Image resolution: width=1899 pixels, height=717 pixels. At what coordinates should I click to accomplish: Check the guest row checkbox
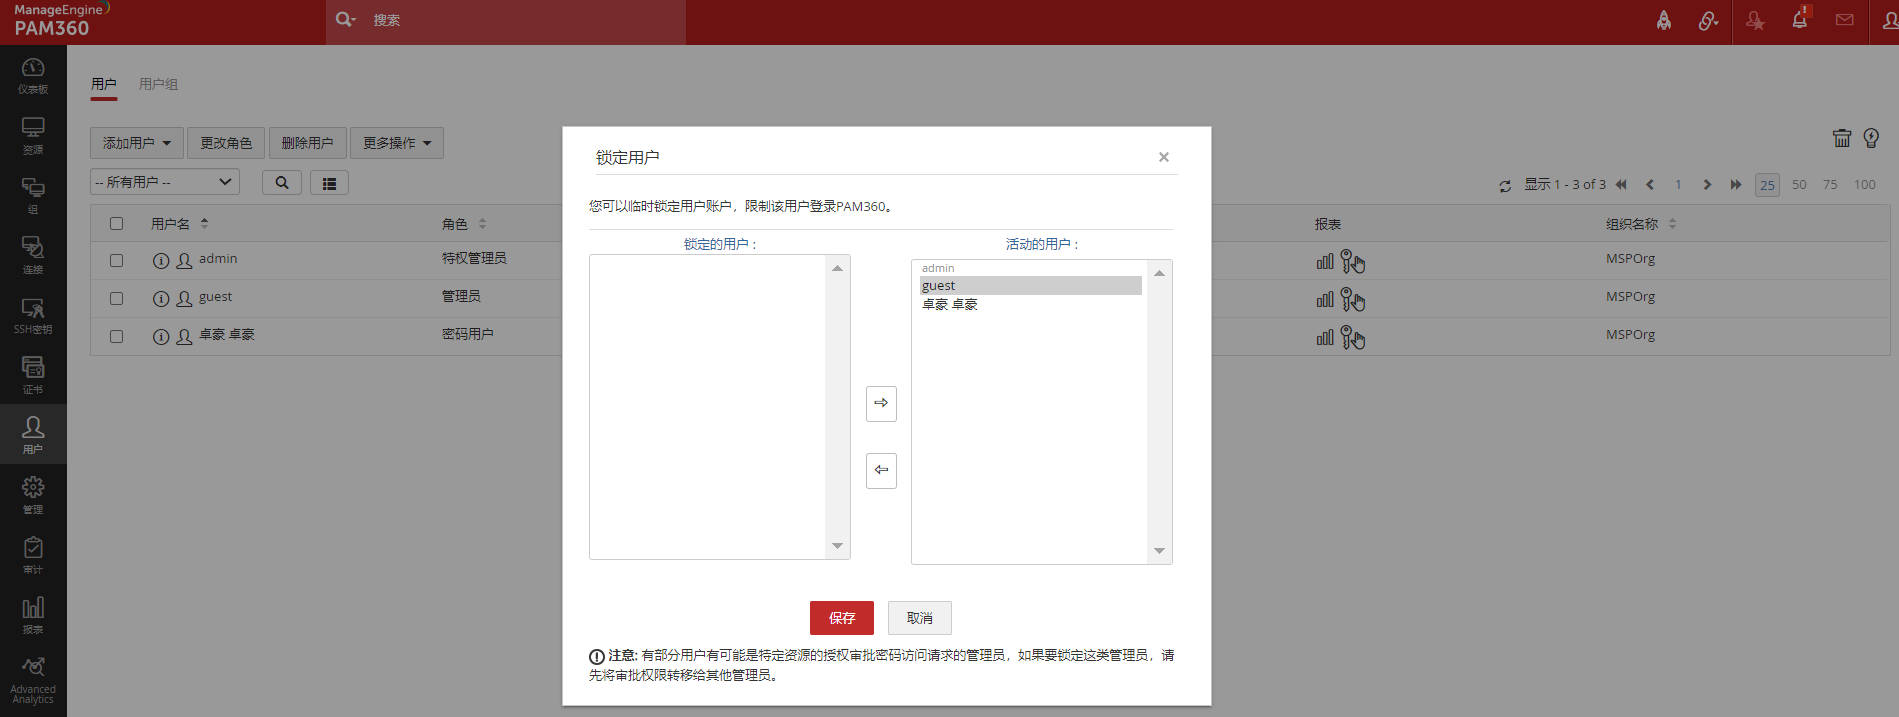116,298
